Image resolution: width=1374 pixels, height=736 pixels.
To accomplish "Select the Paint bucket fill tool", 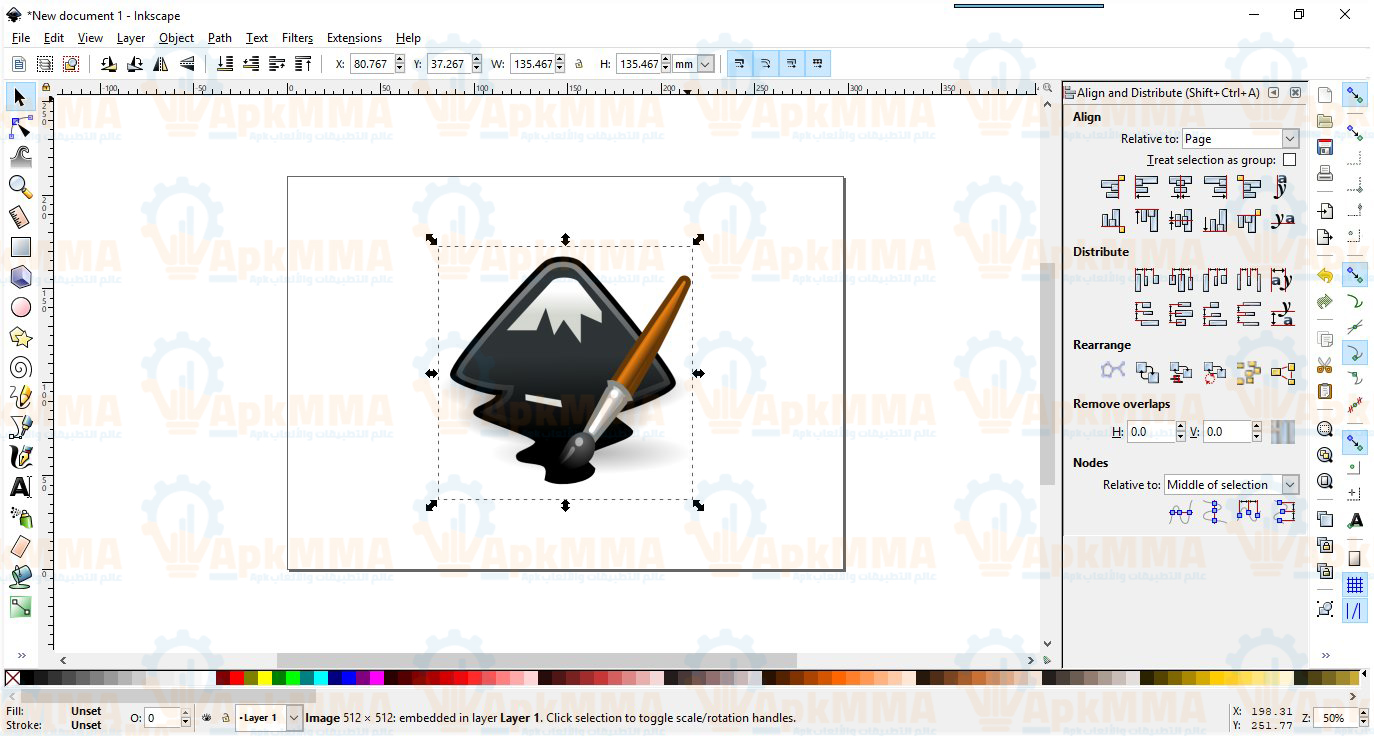I will 20,577.
